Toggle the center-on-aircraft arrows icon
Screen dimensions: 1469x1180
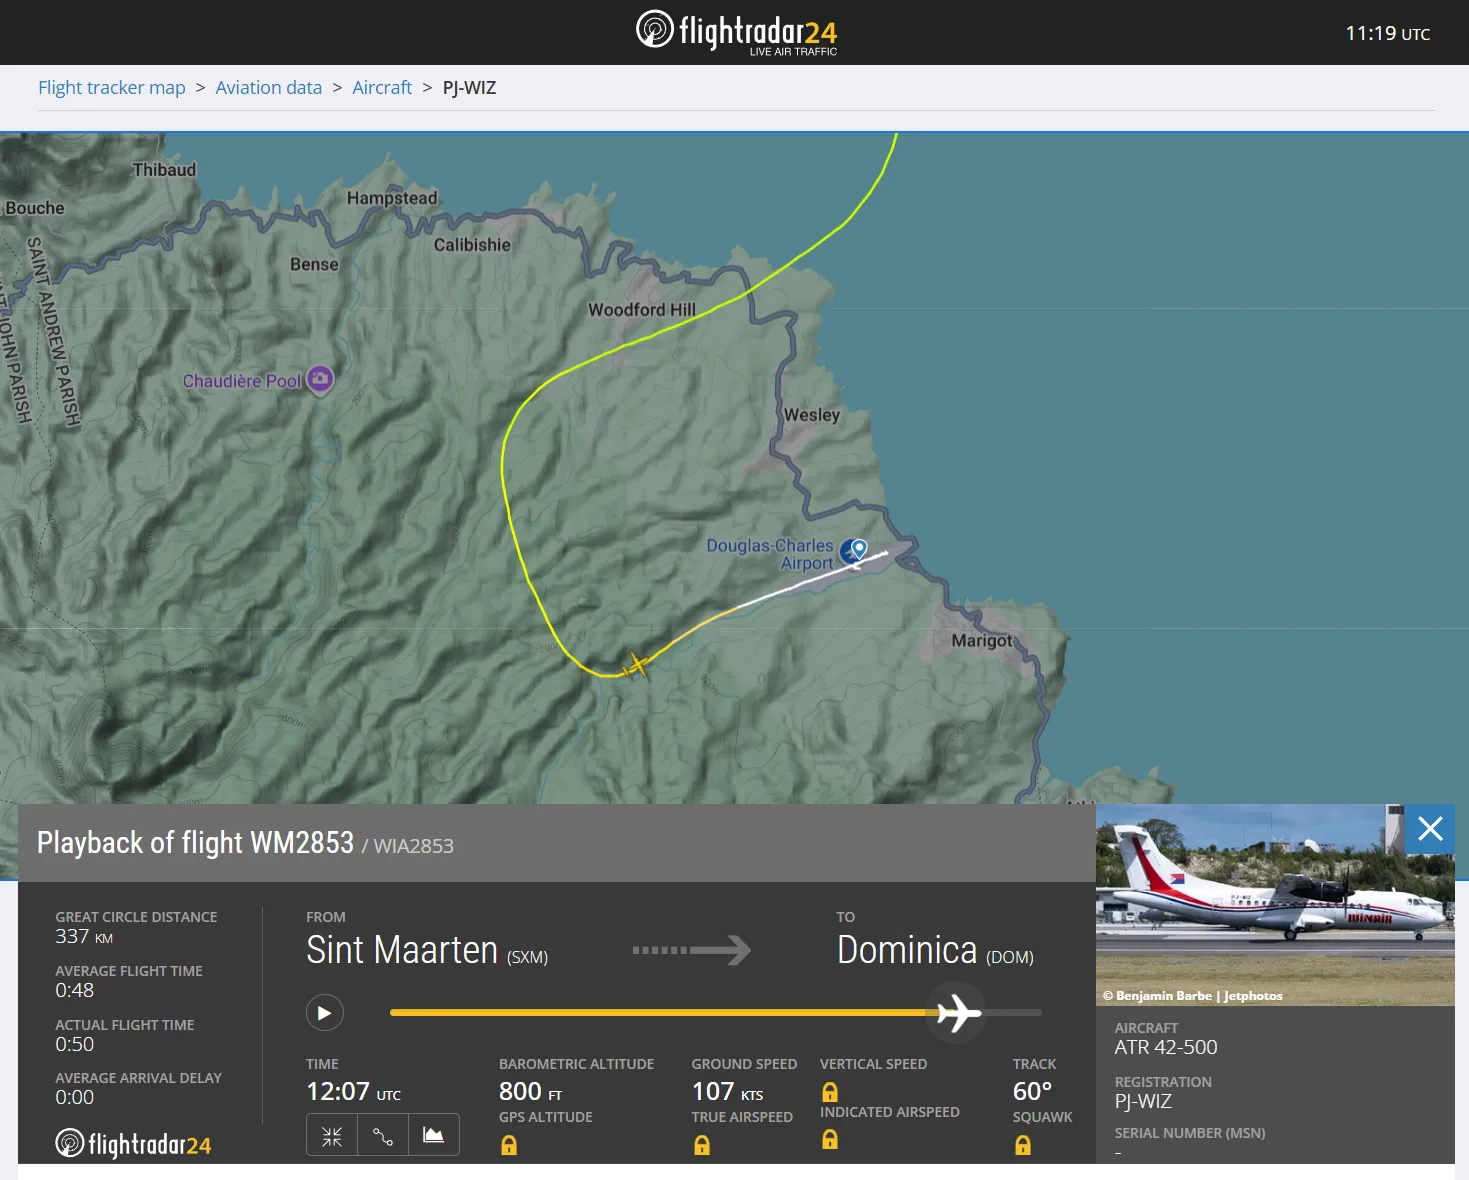pyautogui.click(x=332, y=1135)
